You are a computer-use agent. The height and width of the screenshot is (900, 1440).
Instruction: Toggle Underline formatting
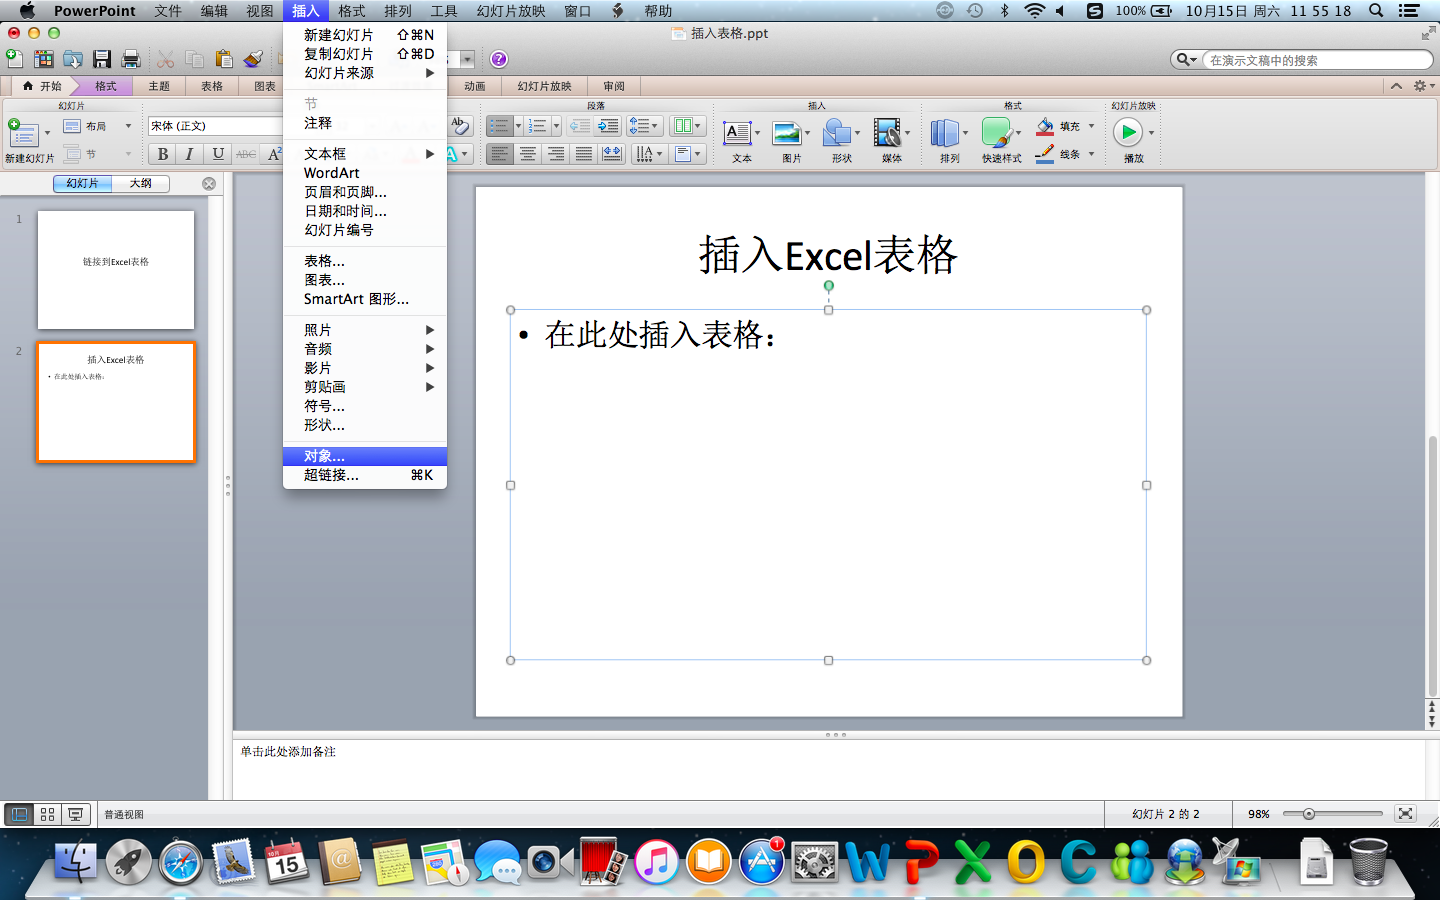218,154
